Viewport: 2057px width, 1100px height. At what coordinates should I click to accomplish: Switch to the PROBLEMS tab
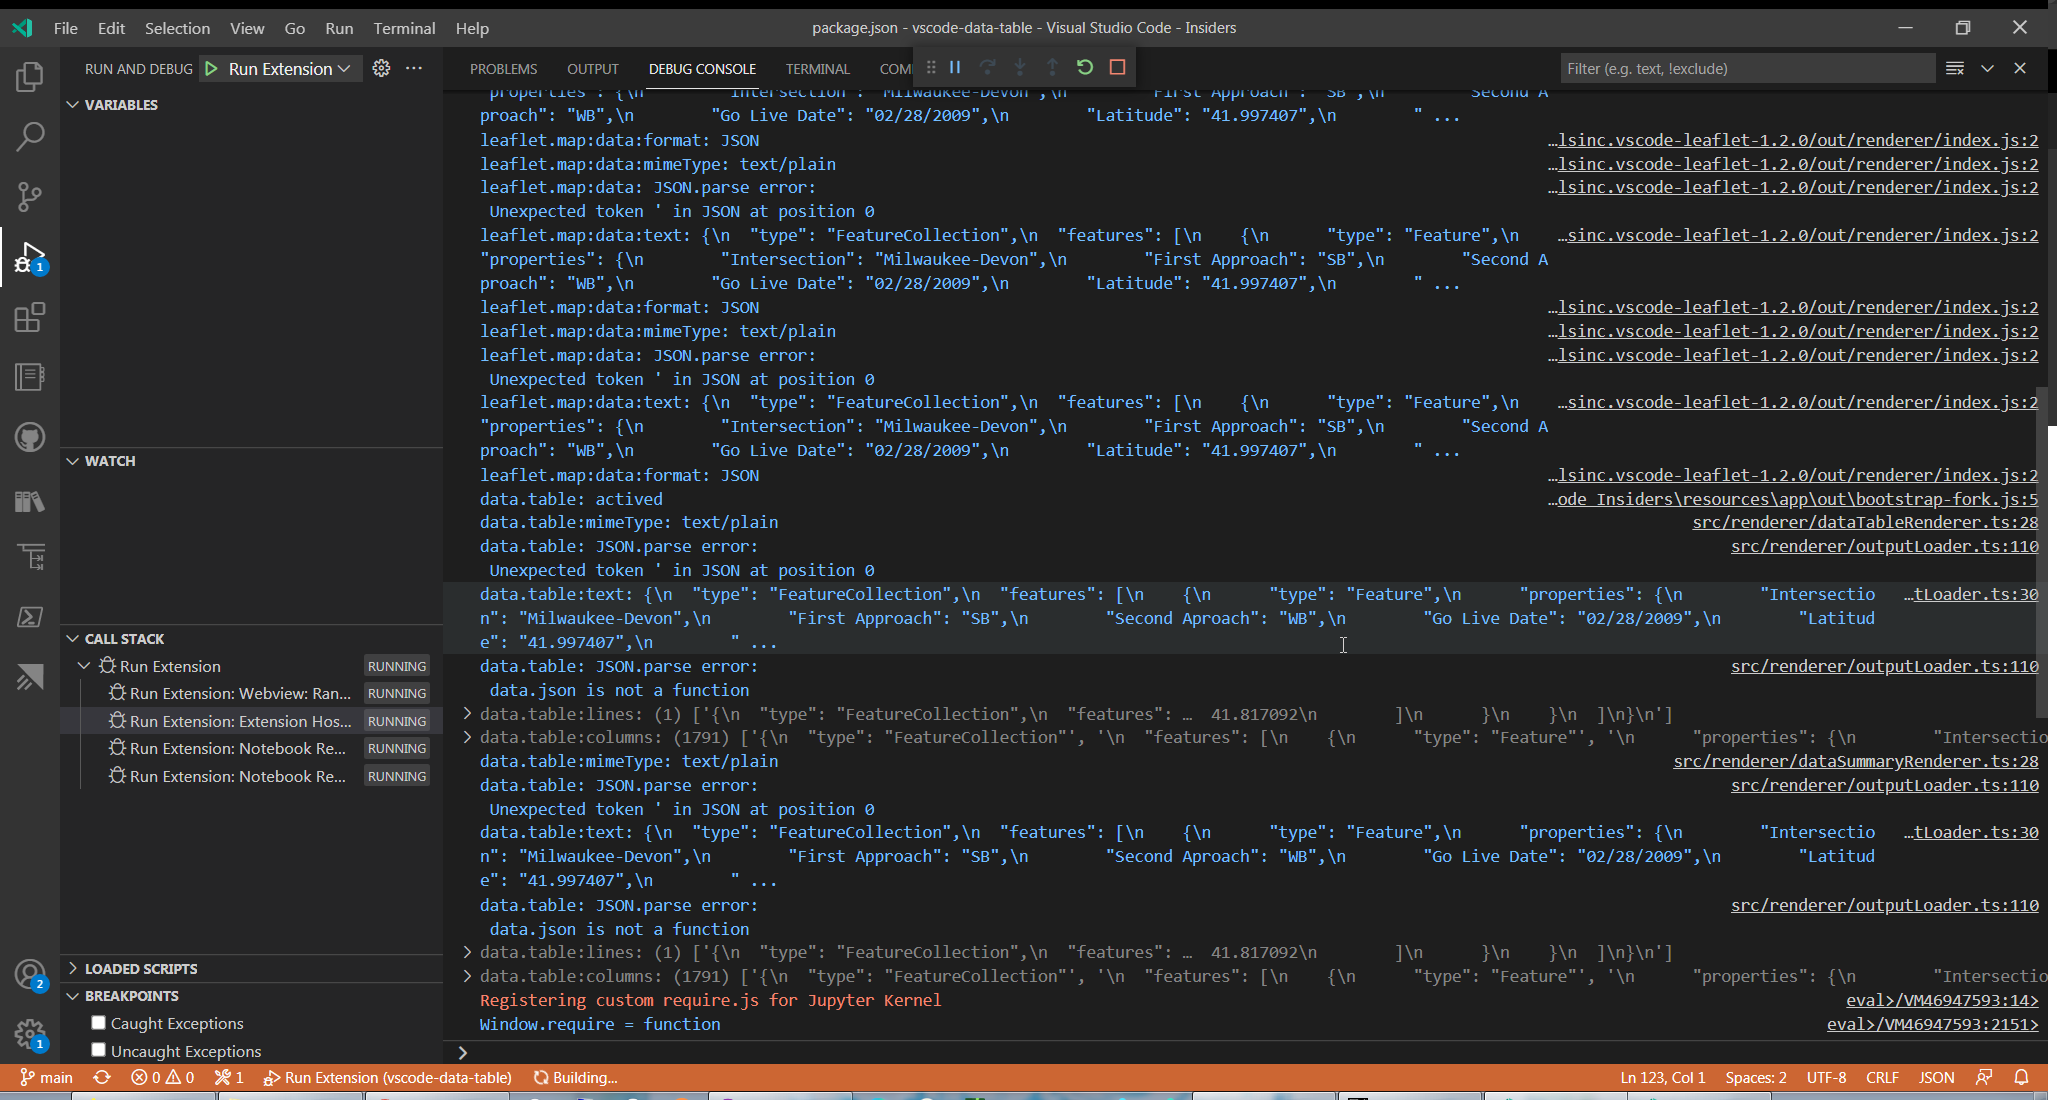point(503,68)
